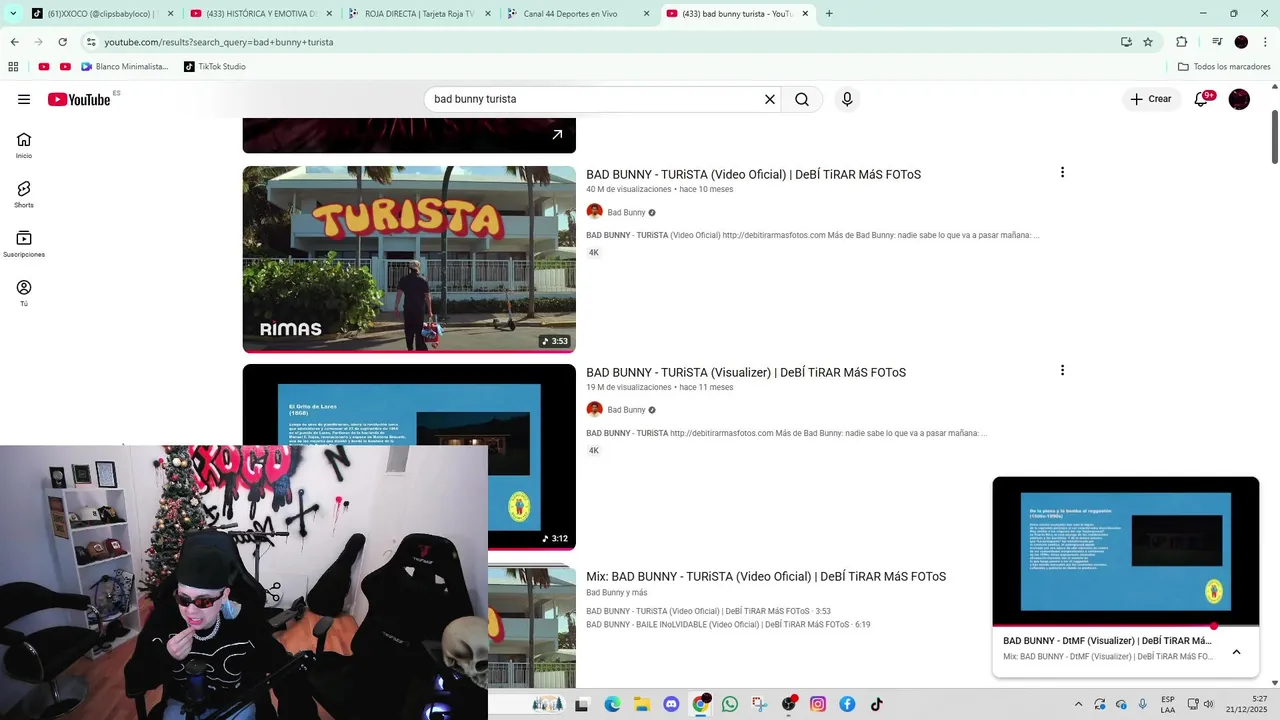Open the YouTube hamburger guide menu
This screenshot has width=1280, height=720.
coord(24,99)
